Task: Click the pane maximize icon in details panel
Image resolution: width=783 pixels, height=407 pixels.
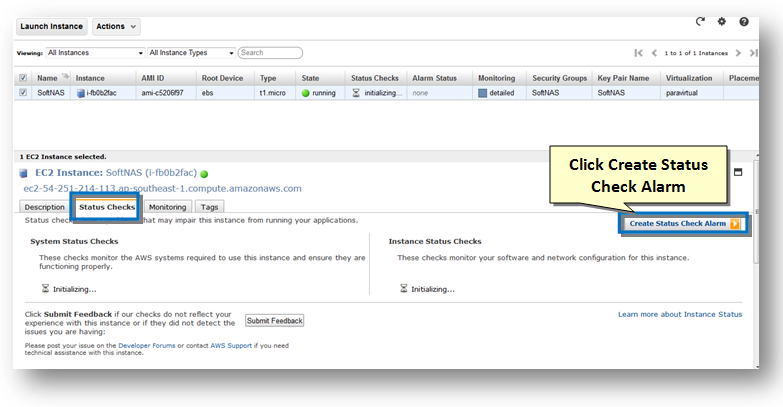Action: [x=739, y=172]
